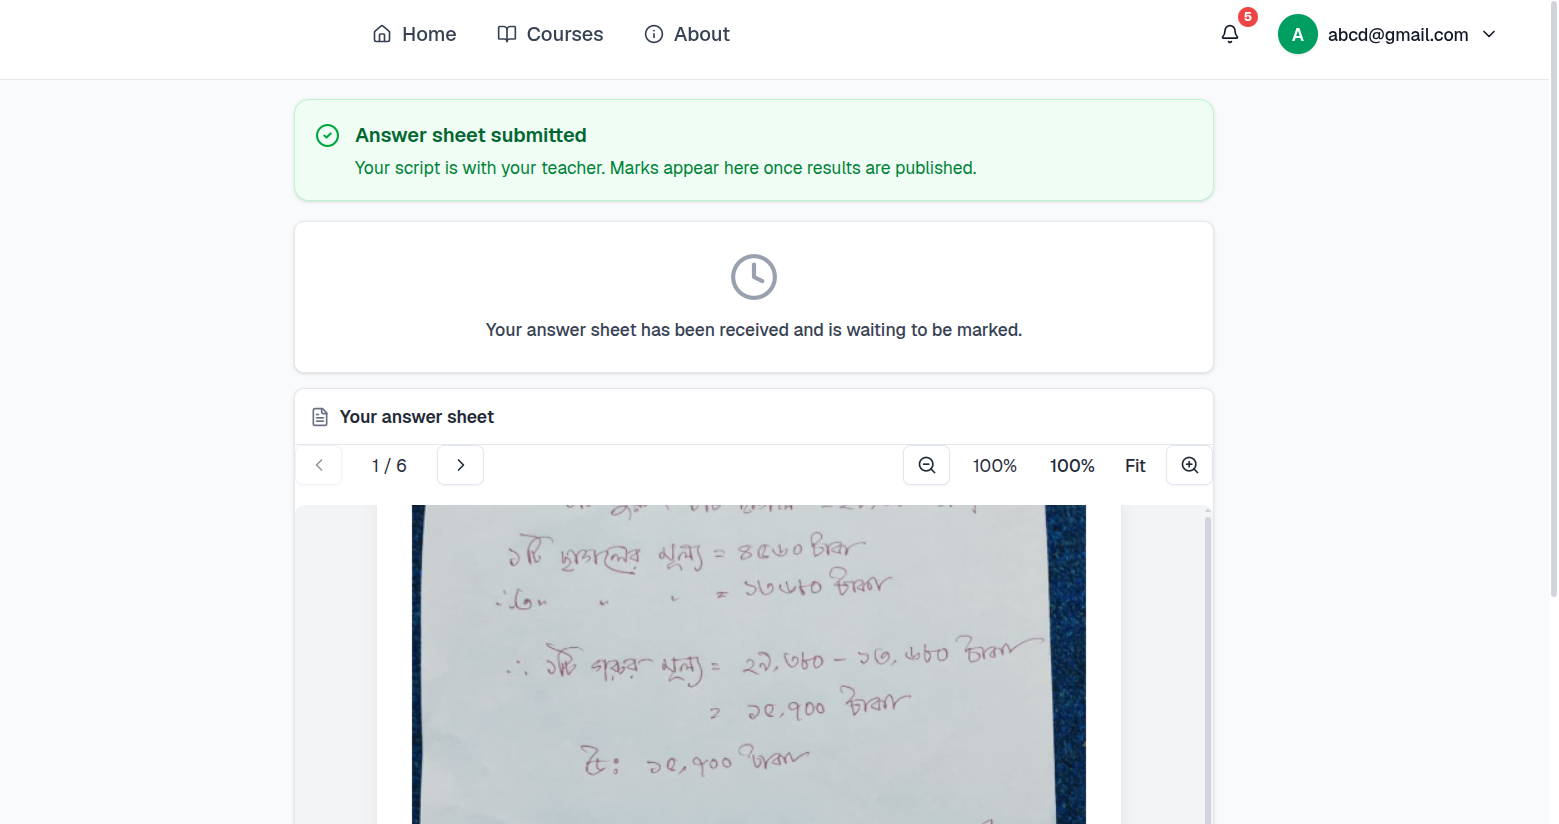
Task: Click the Your answer sheet heading
Action: [x=417, y=417]
